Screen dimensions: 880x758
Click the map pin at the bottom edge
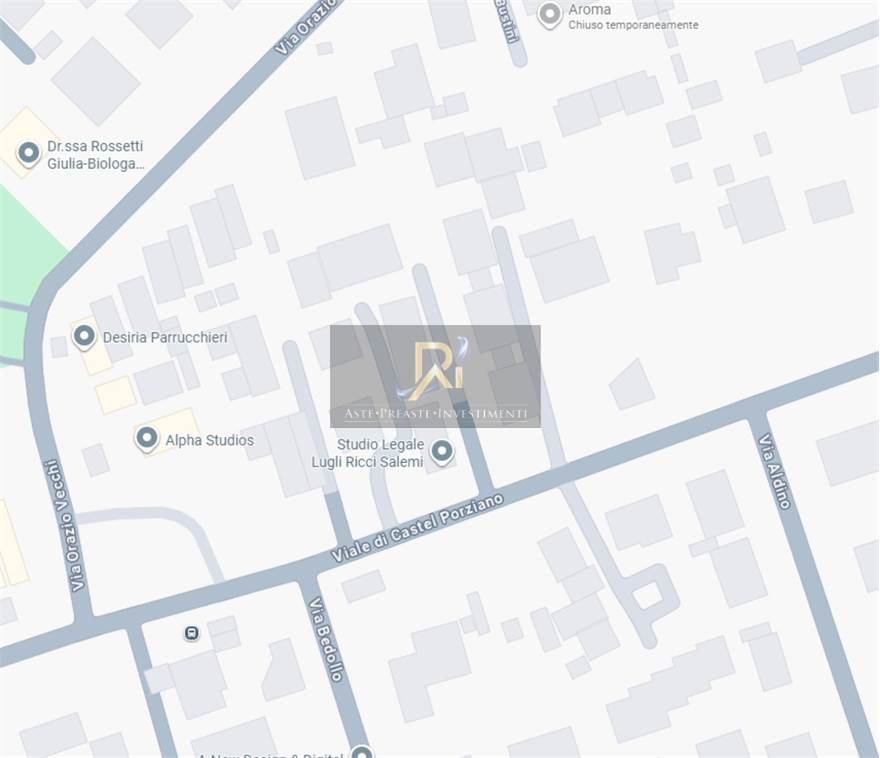(x=361, y=752)
